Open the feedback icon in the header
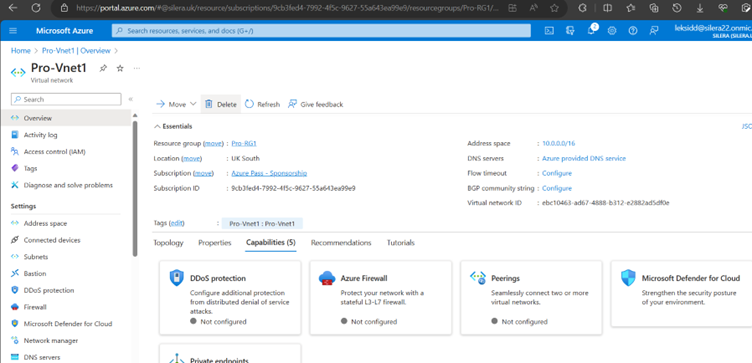The height and width of the screenshot is (363, 752). click(x=654, y=31)
